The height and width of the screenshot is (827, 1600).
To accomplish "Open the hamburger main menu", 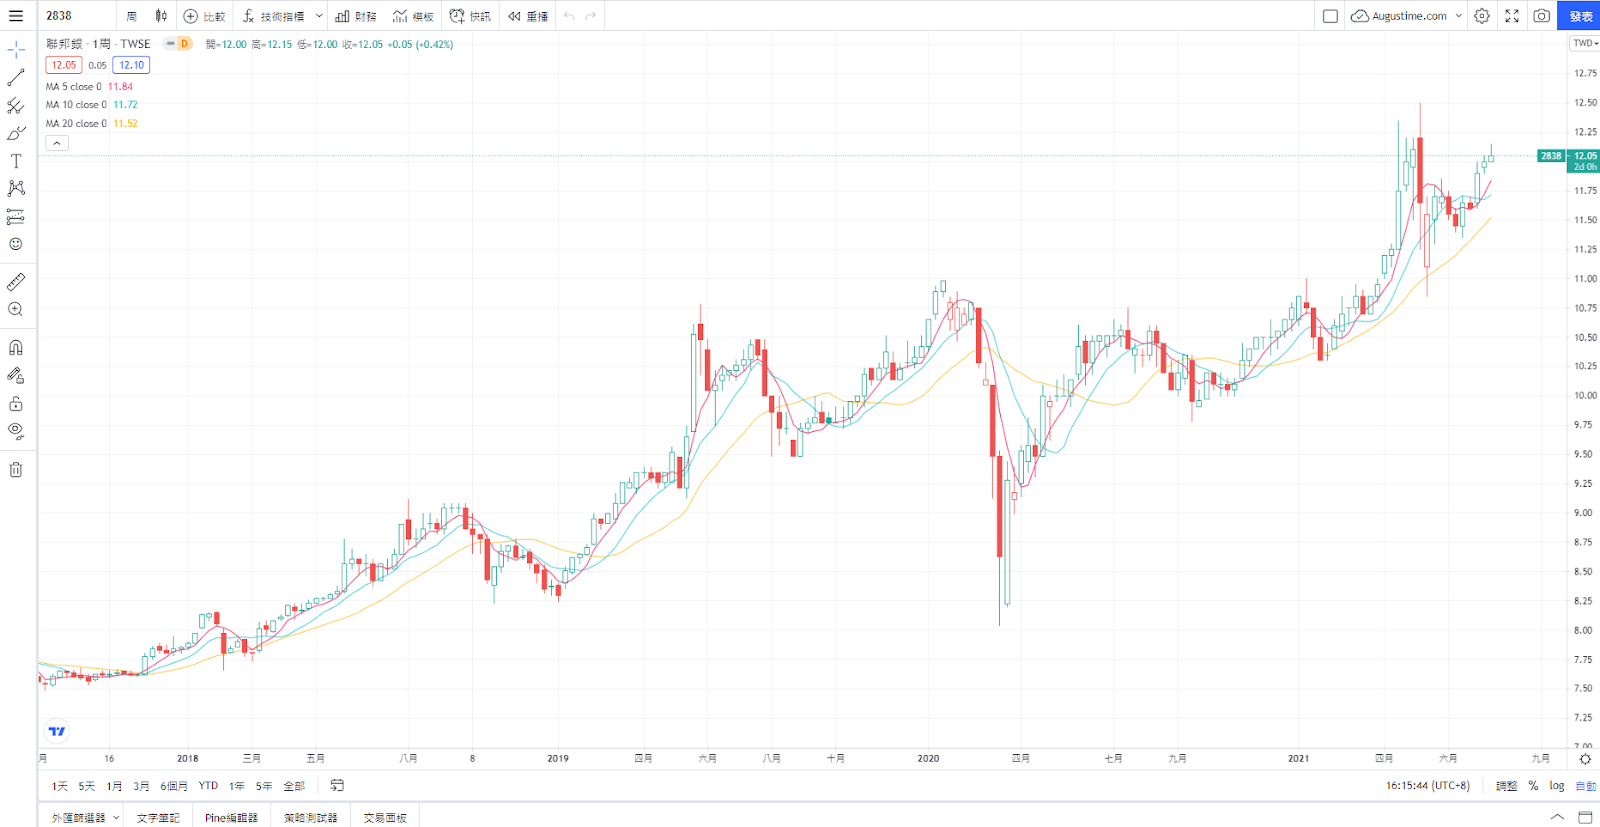I will pos(16,16).
